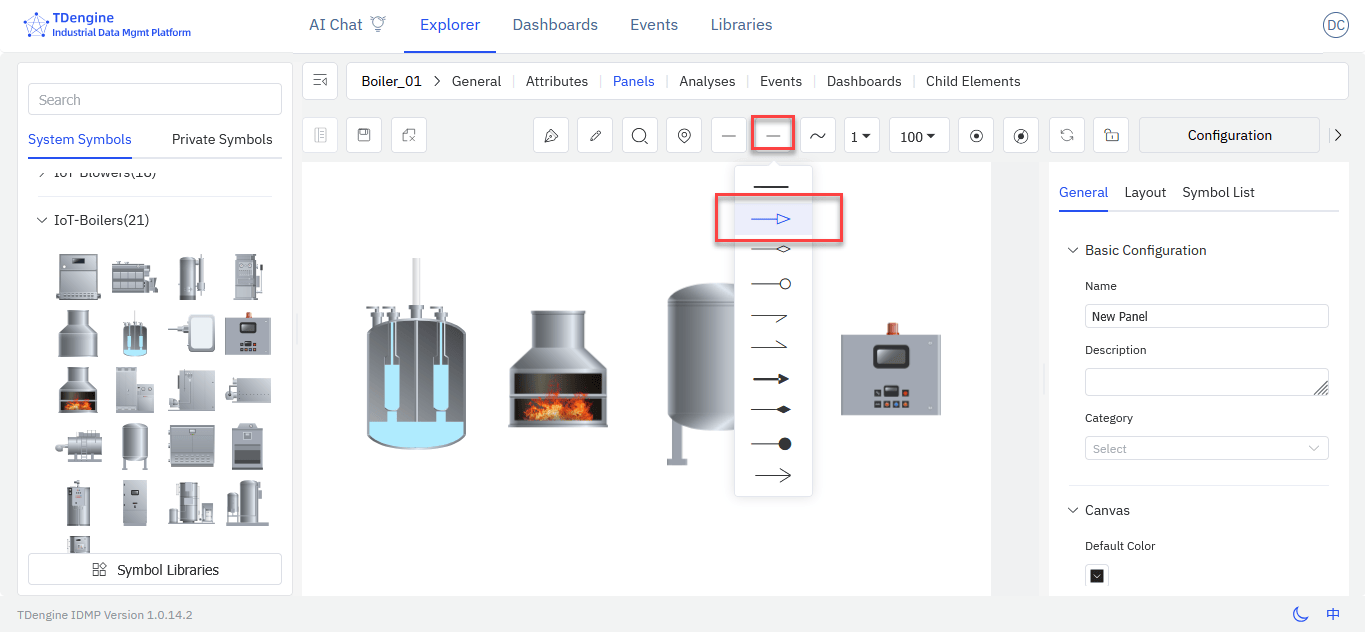Toggle dark mode moon icon

coord(1300,614)
